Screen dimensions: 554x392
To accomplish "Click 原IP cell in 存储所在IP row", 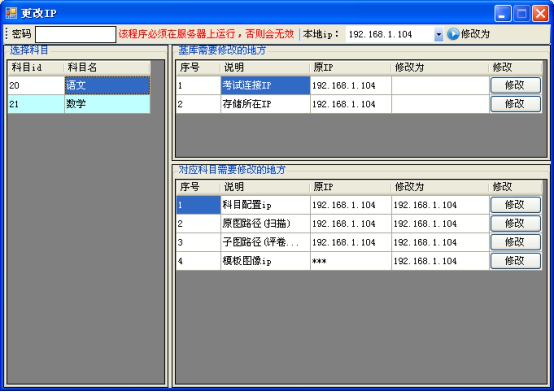I will [x=351, y=104].
